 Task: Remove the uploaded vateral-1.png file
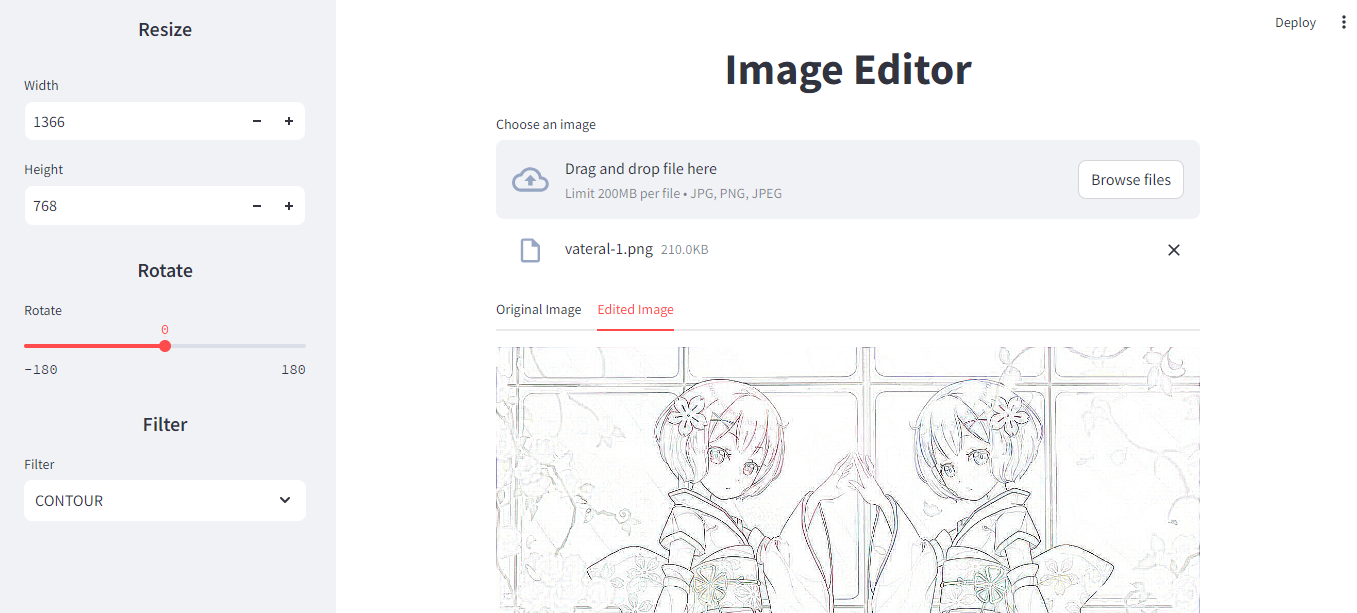1174,250
